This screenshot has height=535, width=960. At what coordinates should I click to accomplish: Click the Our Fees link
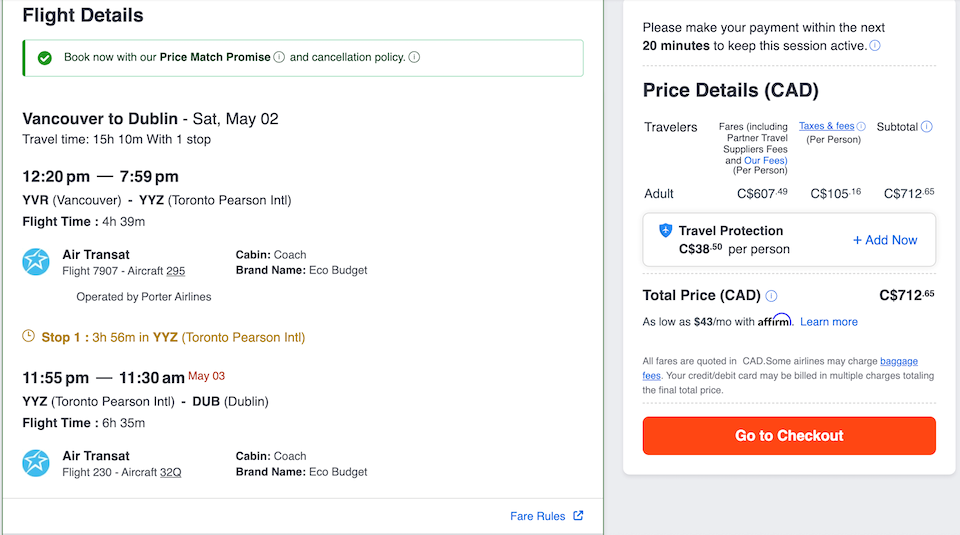click(x=765, y=160)
